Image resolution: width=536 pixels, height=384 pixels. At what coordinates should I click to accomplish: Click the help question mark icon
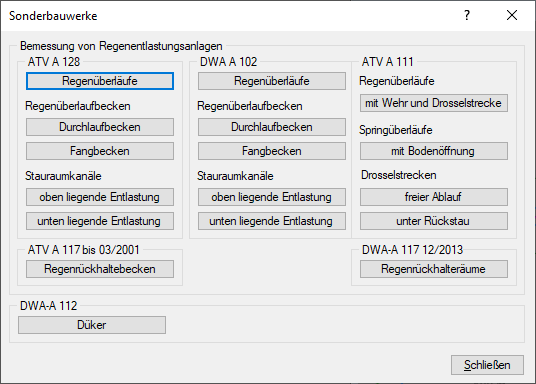coord(467,15)
